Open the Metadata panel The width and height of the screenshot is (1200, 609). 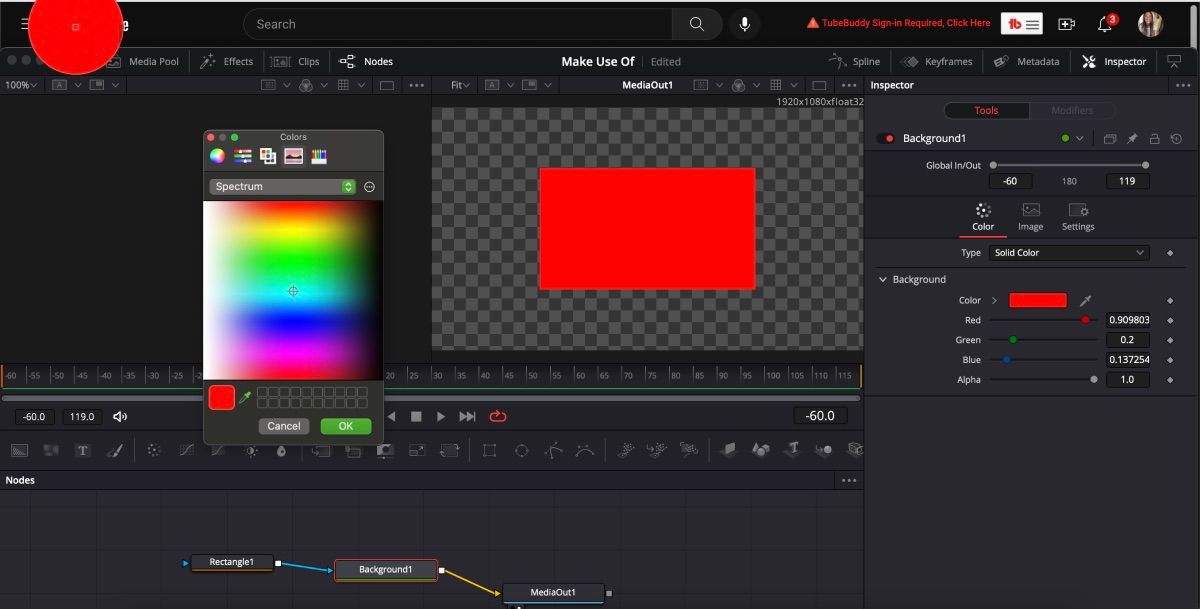pyautogui.click(x=1027, y=61)
